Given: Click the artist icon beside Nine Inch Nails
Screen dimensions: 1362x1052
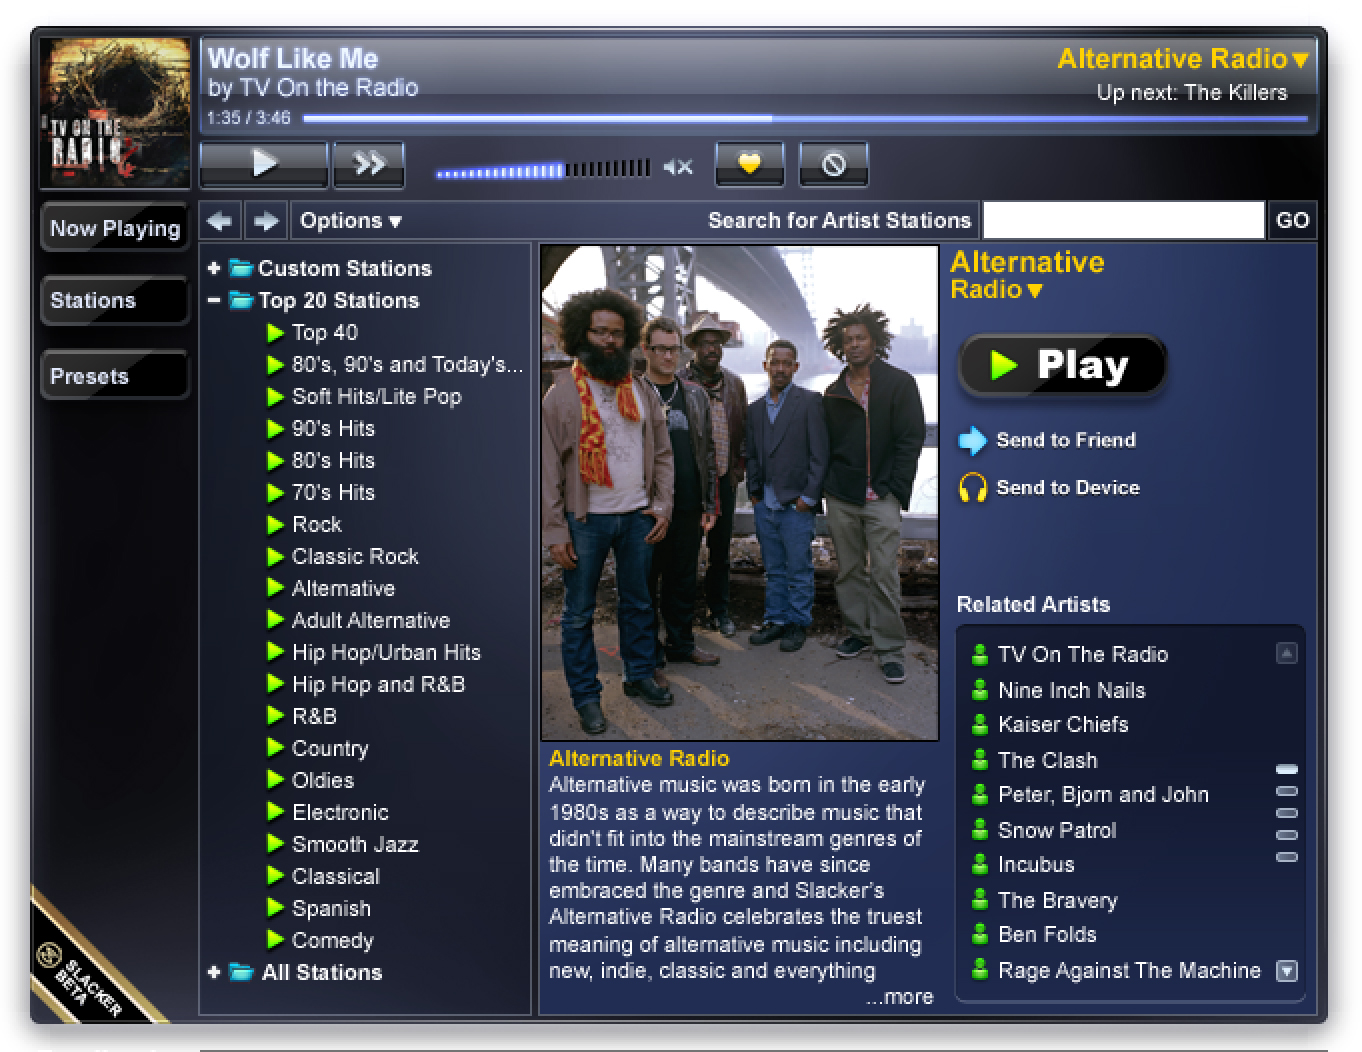Looking at the screenshot, I should [x=980, y=690].
